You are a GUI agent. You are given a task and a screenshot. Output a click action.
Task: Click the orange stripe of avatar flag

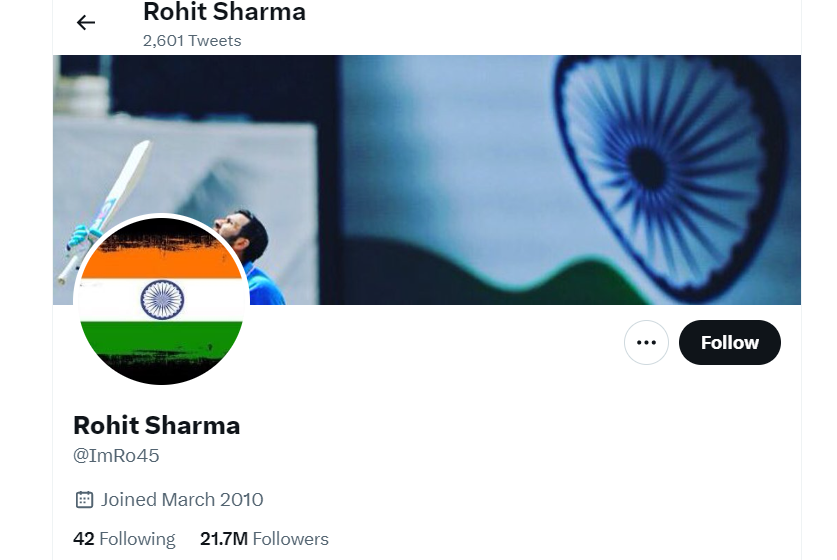161,264
